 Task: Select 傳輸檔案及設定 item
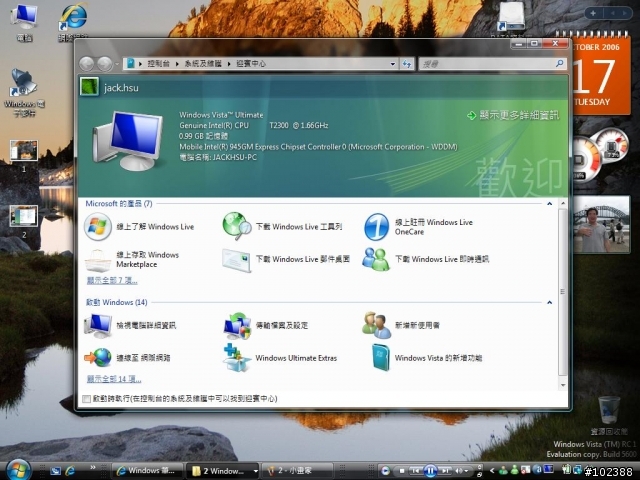(x=265, y=325)
